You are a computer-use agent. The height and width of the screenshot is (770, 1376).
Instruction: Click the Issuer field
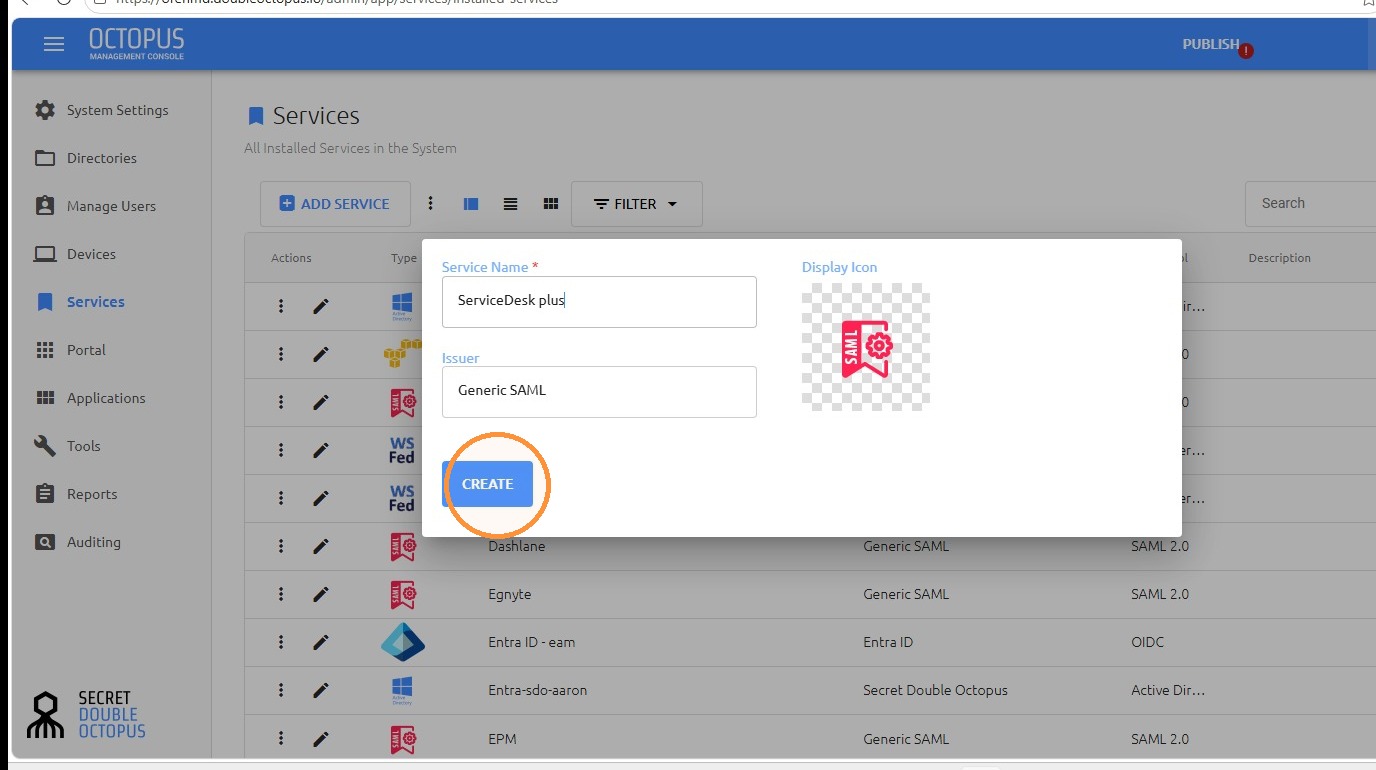599,391
